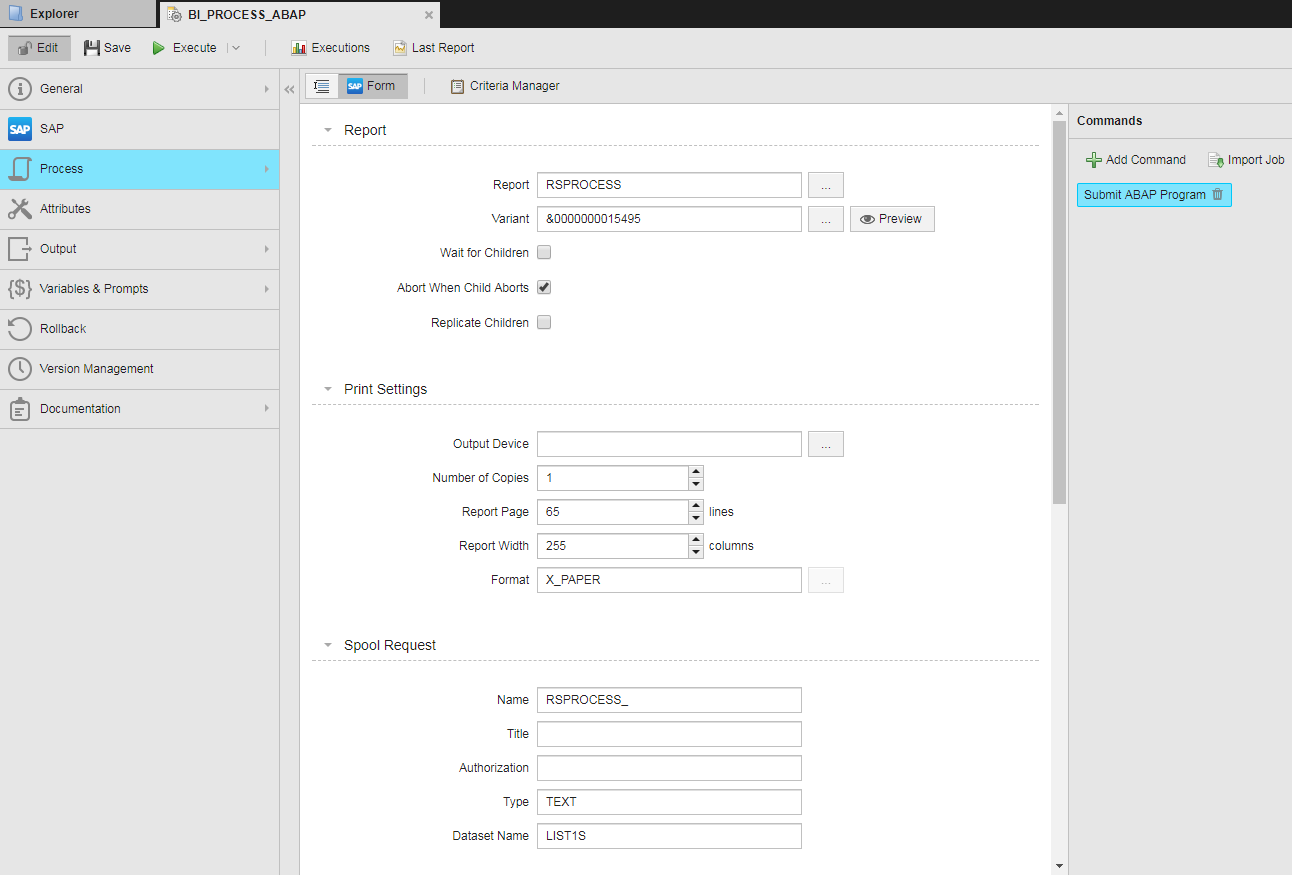Expand the General submenu arrow

tap(267, 89)
